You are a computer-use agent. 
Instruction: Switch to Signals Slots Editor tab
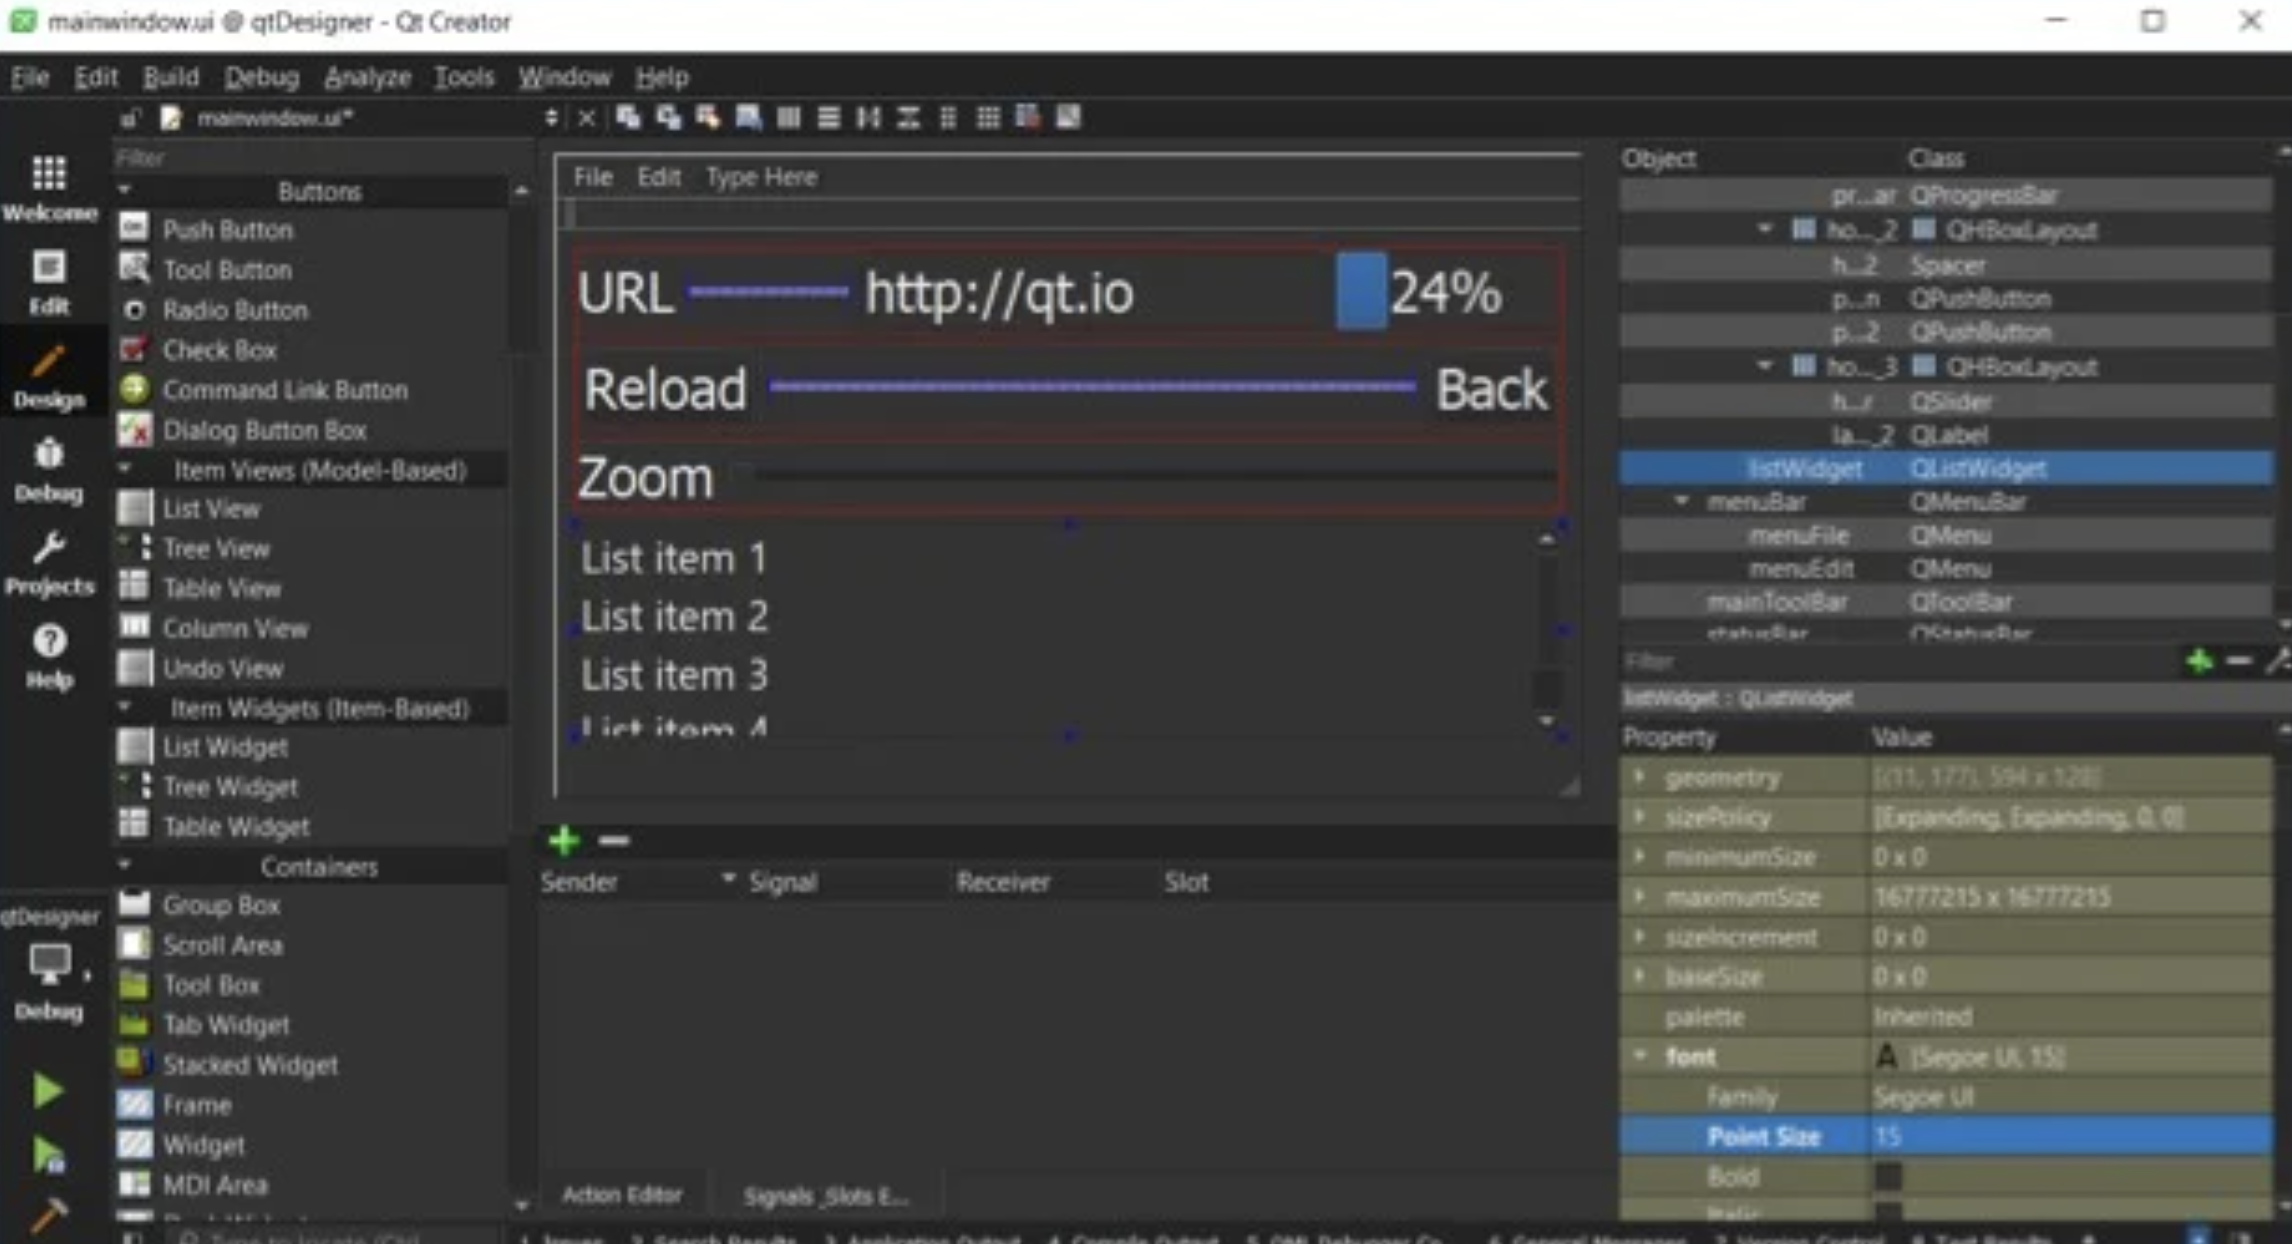coord(824,1196)
